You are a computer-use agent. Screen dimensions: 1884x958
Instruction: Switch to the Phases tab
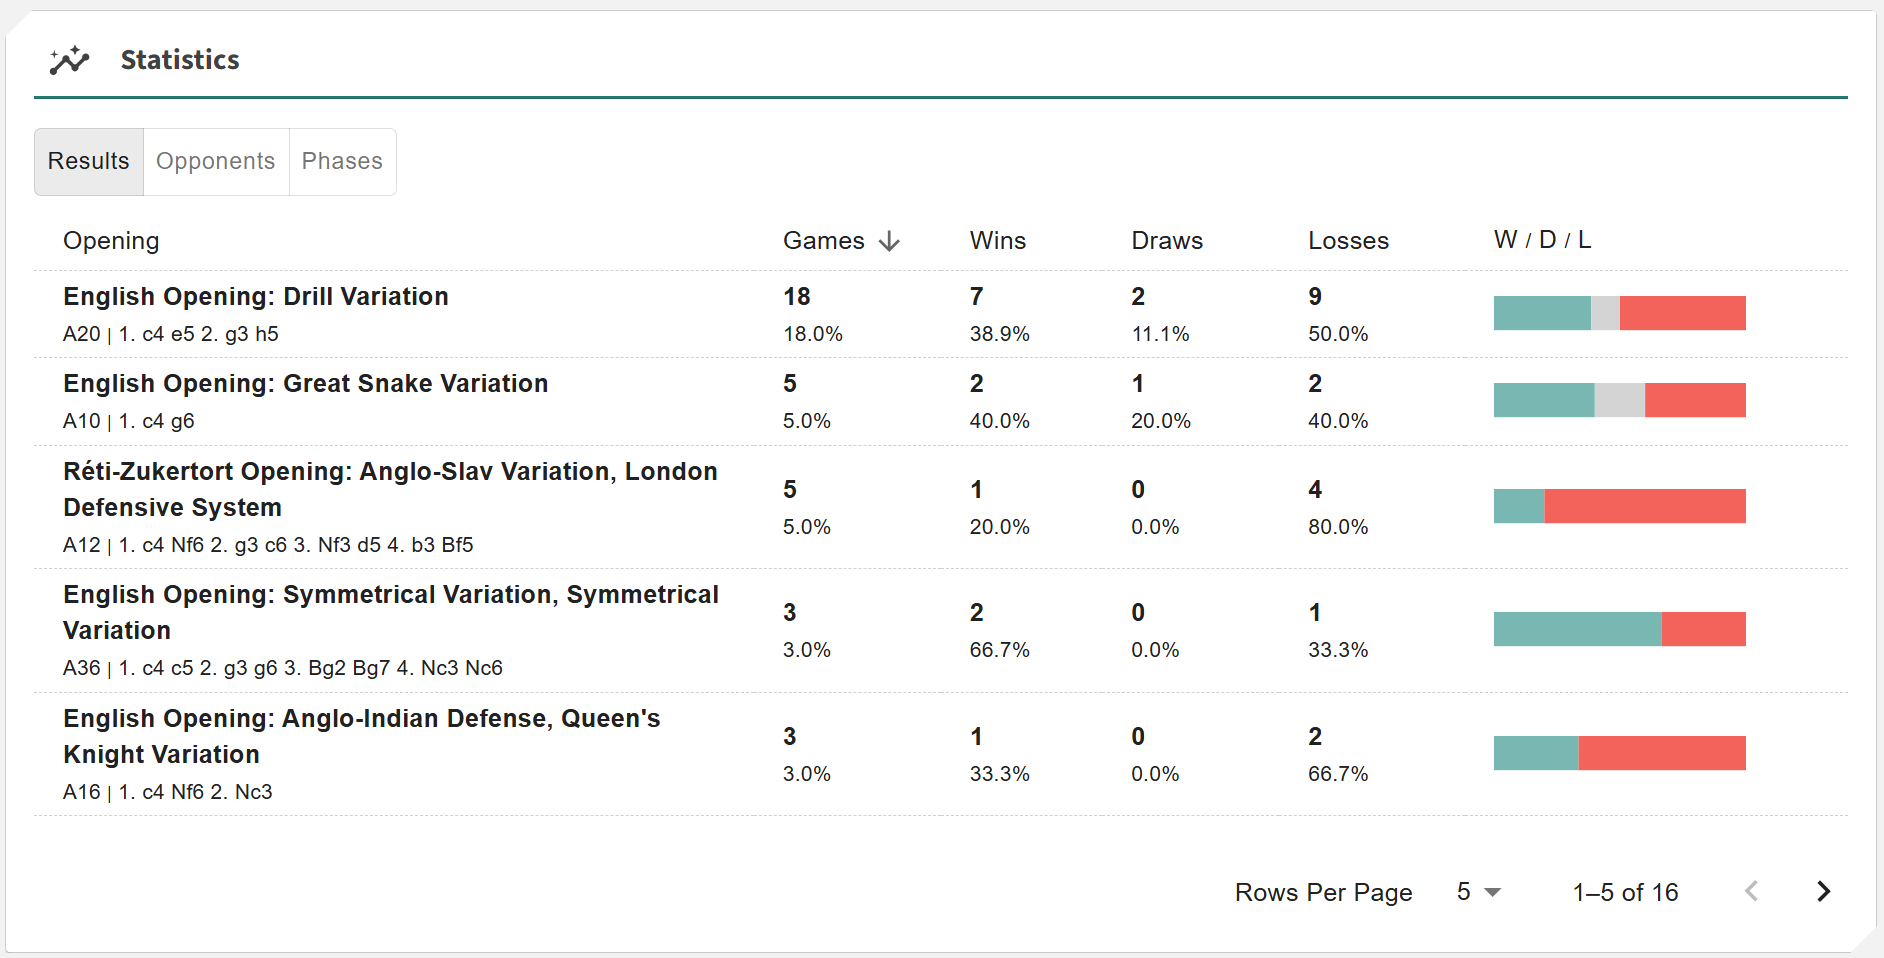tap(342, 161)
